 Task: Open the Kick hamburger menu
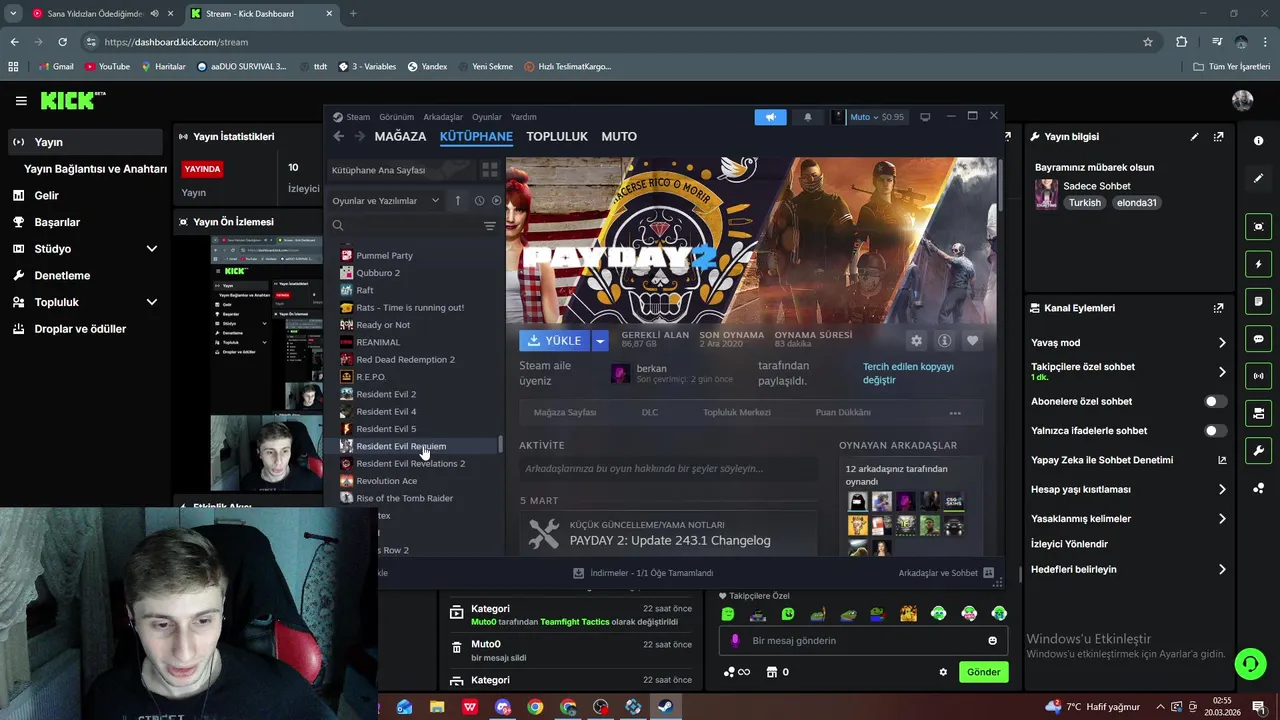click(21, 101)
